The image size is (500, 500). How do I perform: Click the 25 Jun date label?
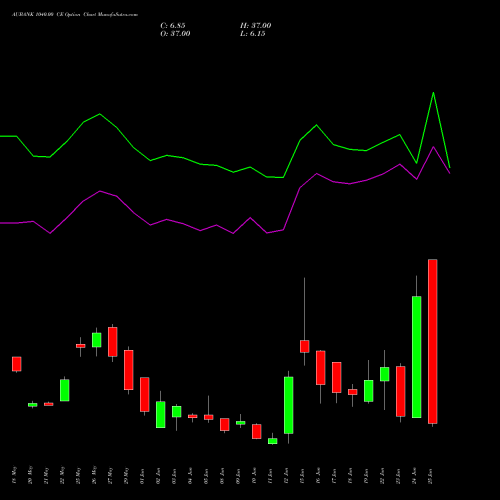click(x=430, y=476)
